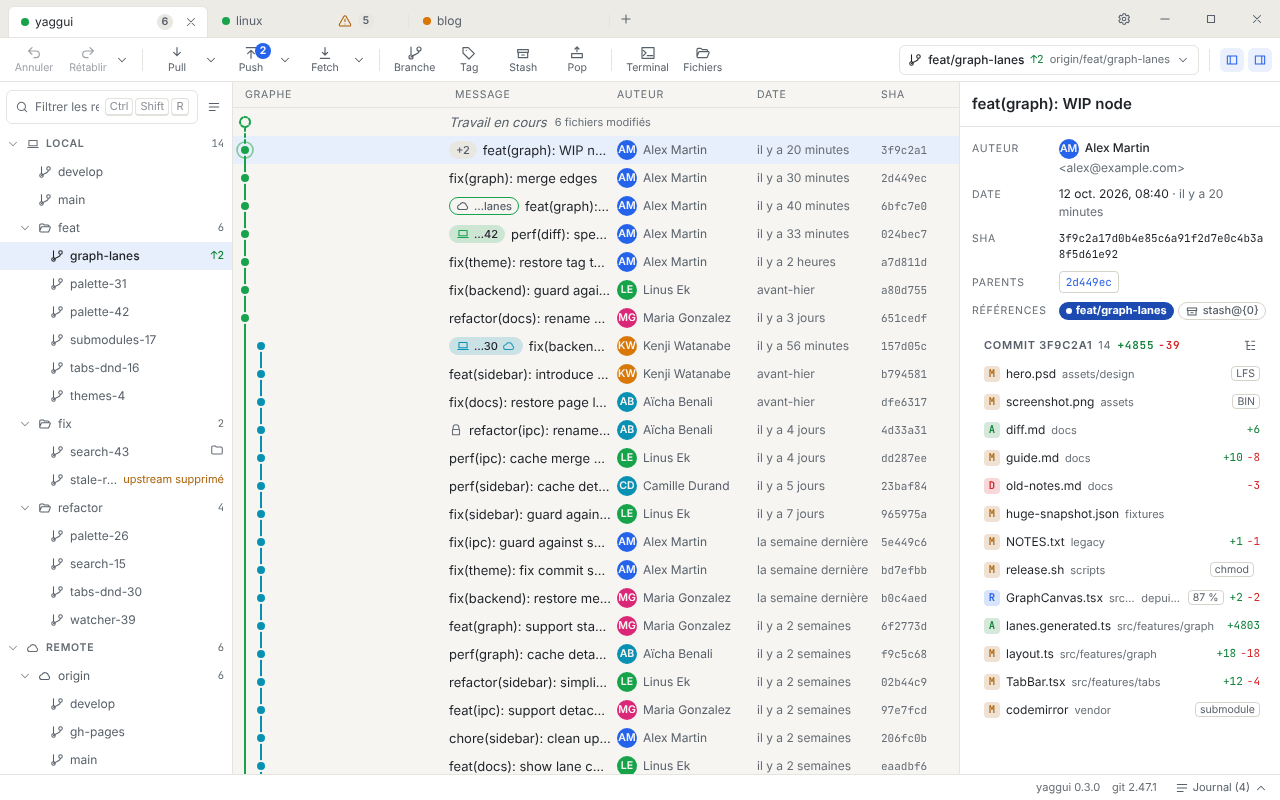Select the Travail en cours row
This screenshot has height=800, width=1280.
(596, 122)
